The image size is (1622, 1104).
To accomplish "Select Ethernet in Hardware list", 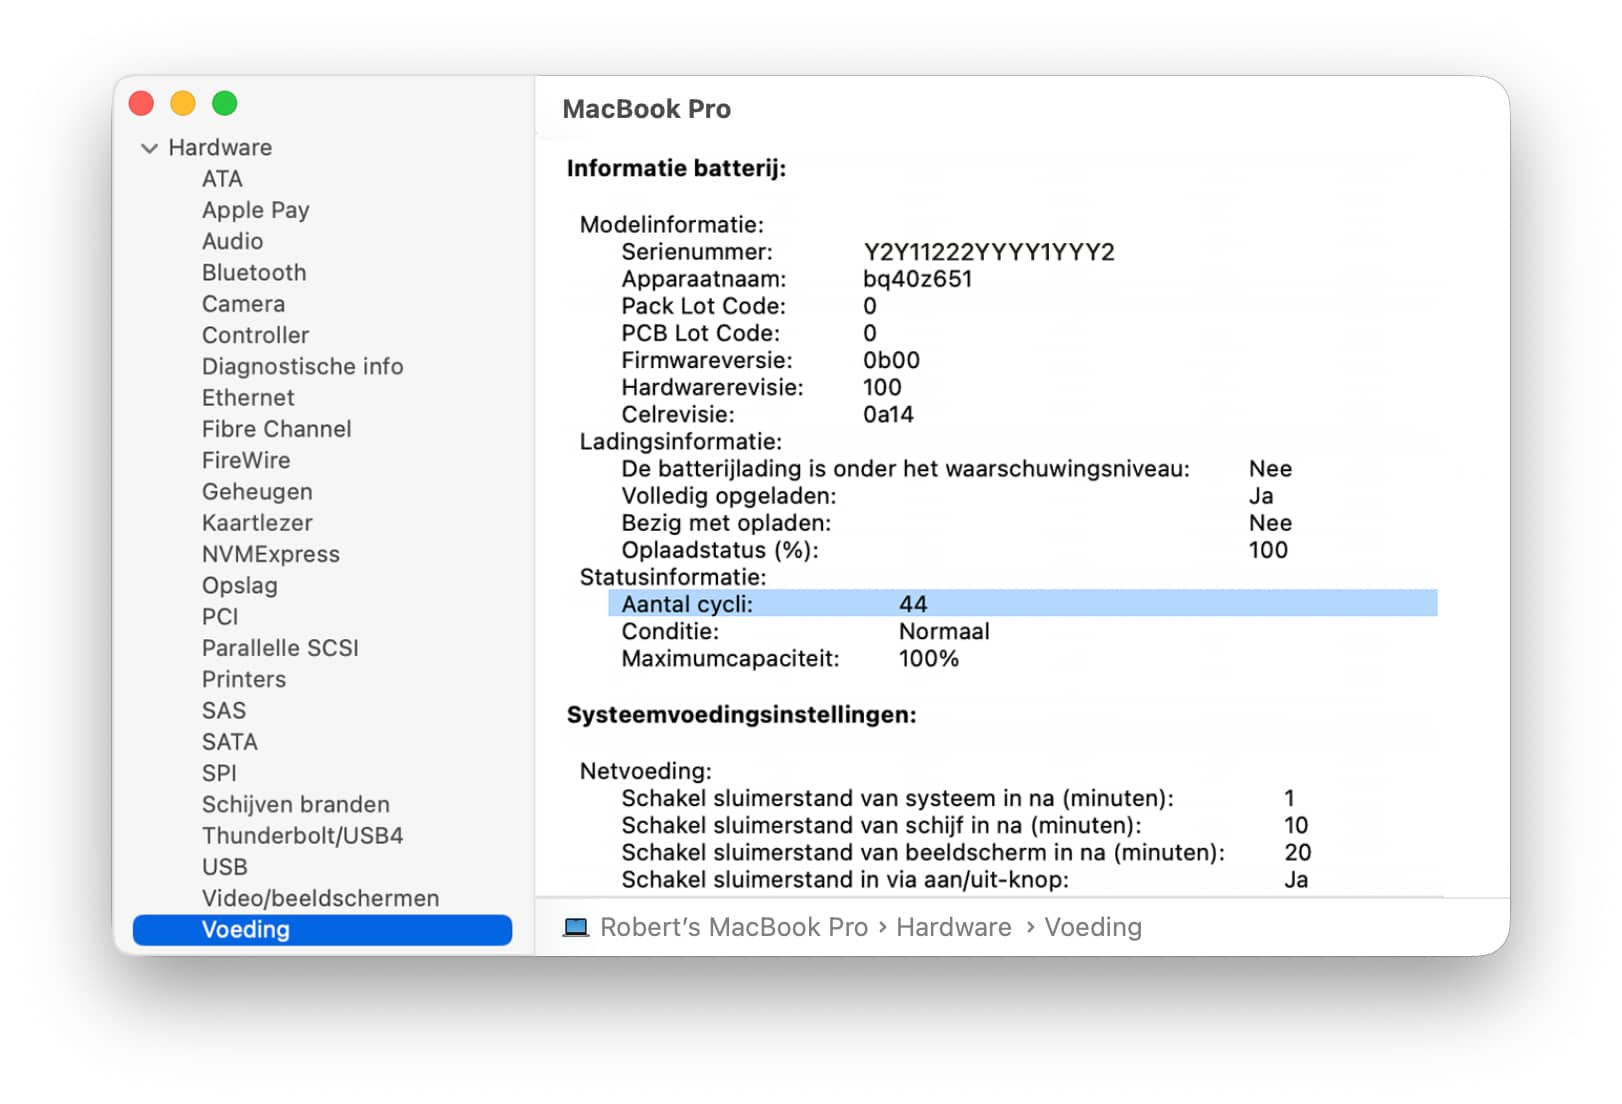I will [248, 398].
